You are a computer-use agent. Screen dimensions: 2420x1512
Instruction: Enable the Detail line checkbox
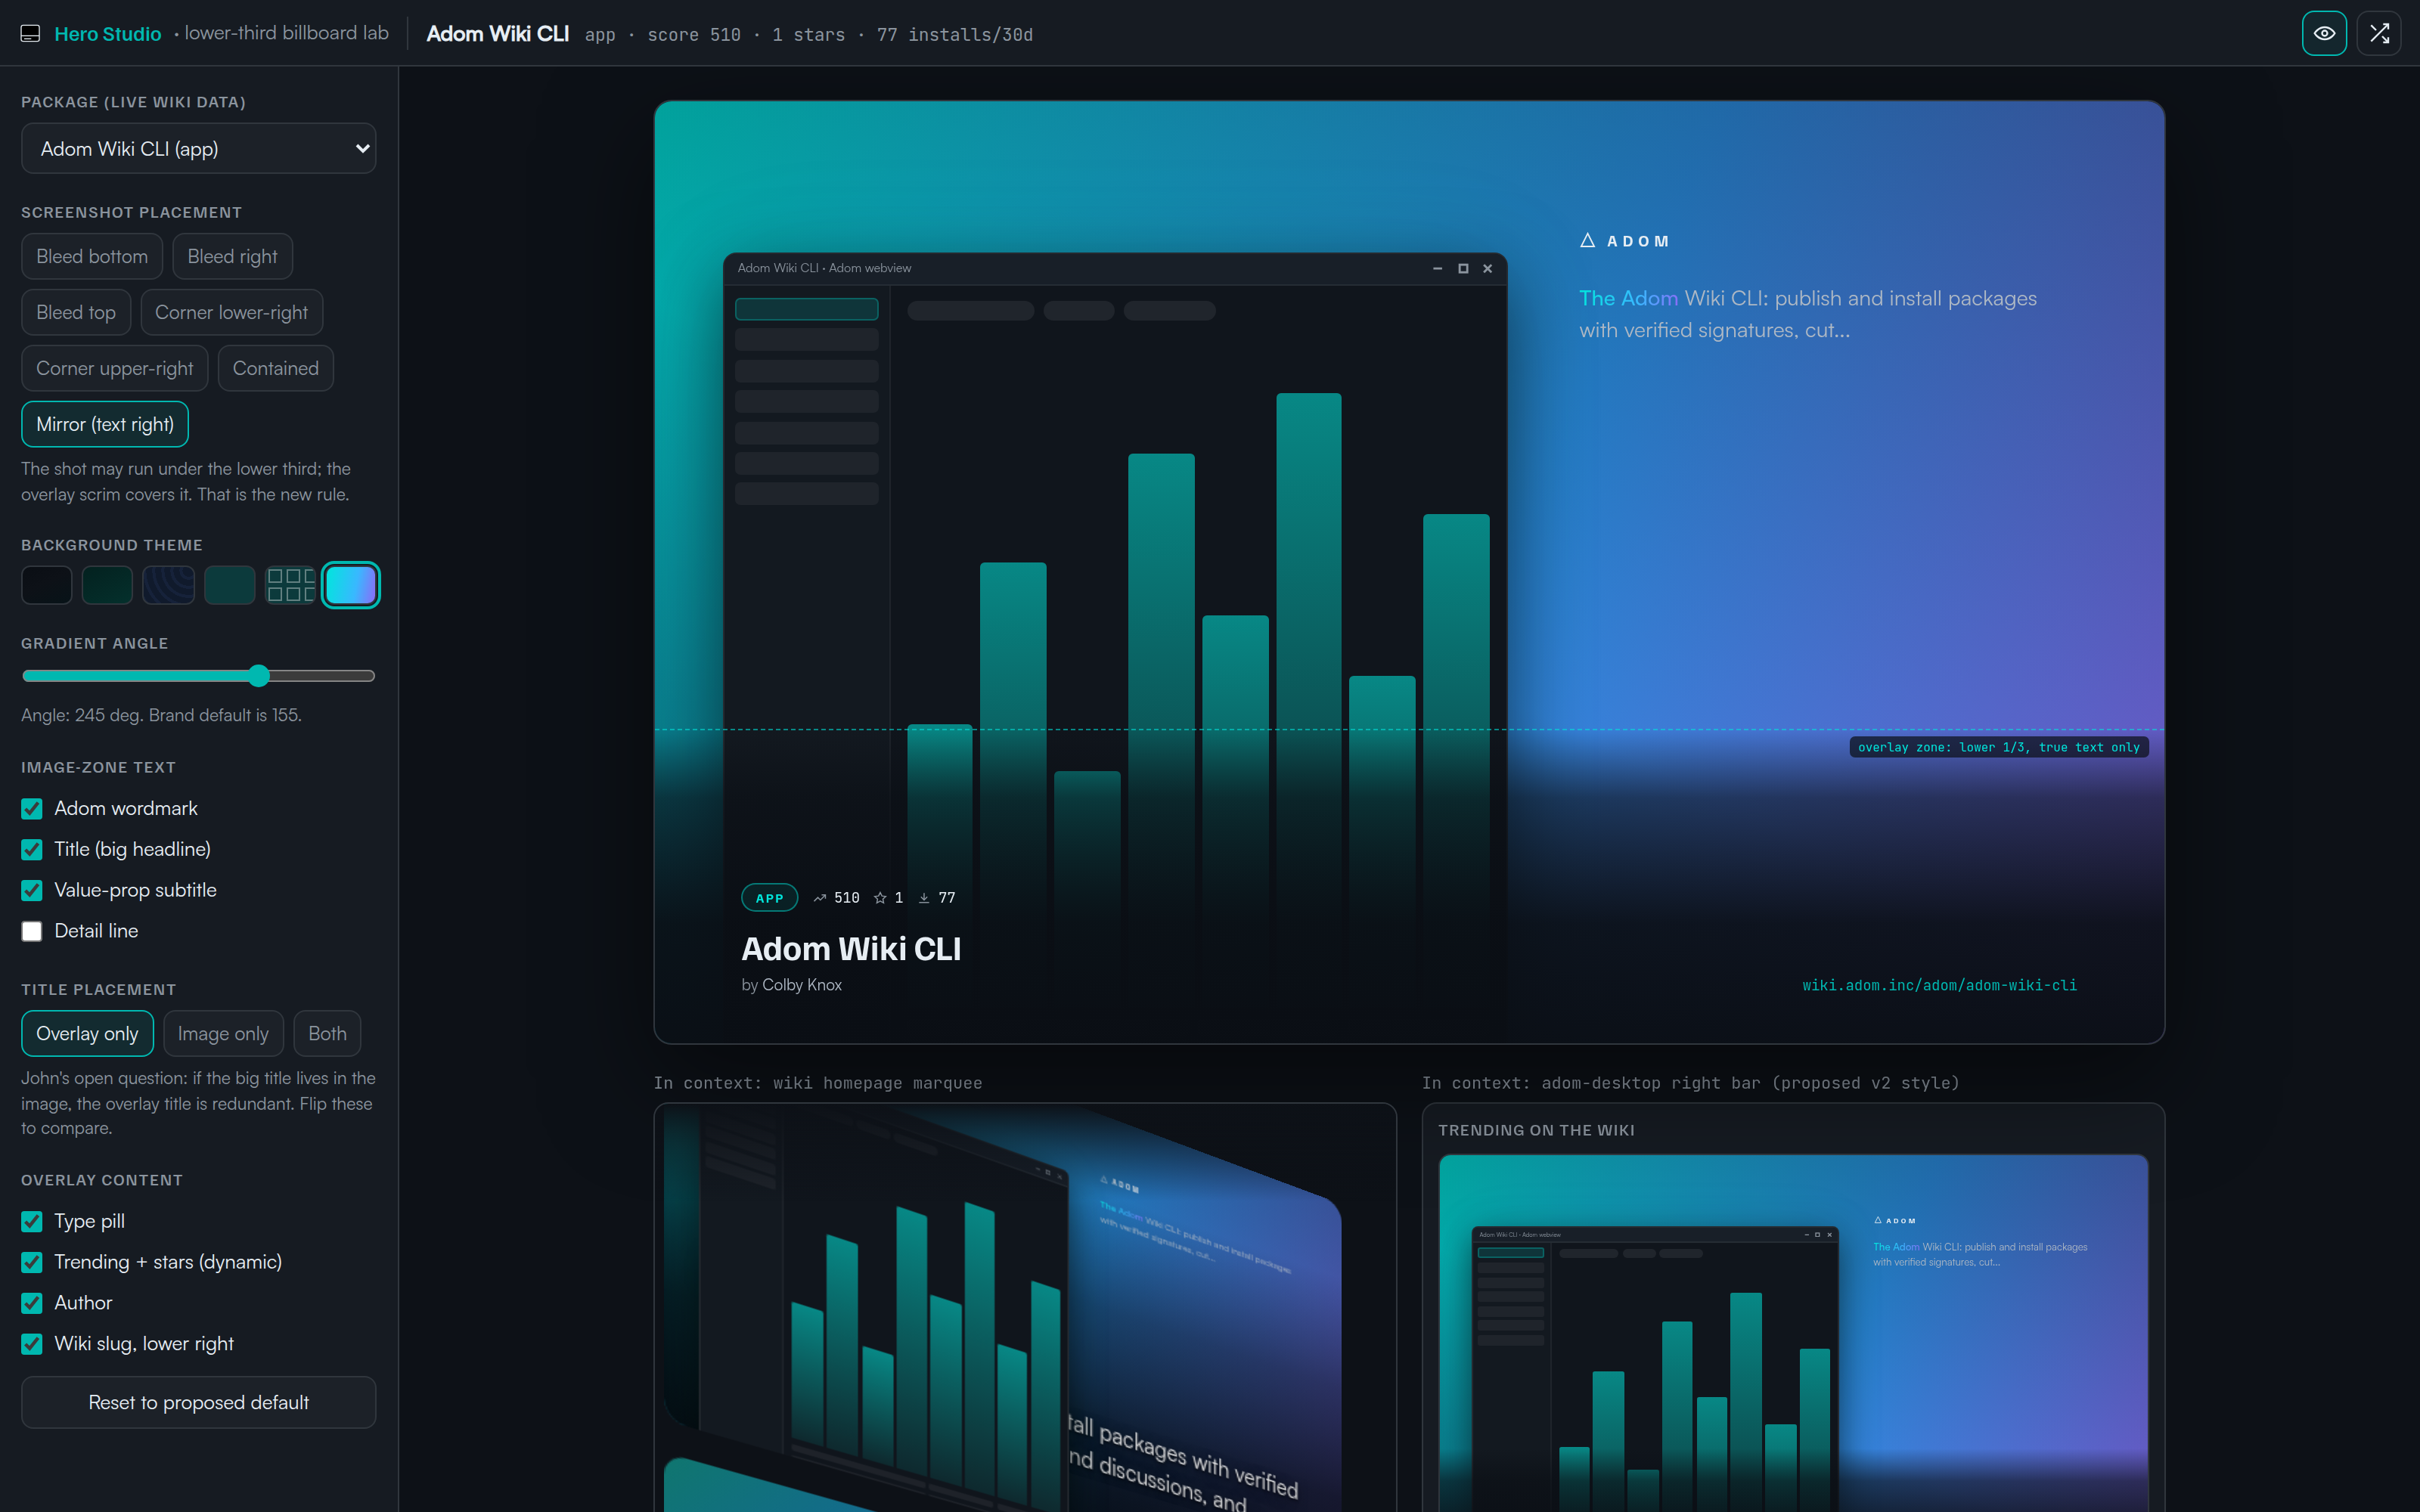[x=32, y=932]
